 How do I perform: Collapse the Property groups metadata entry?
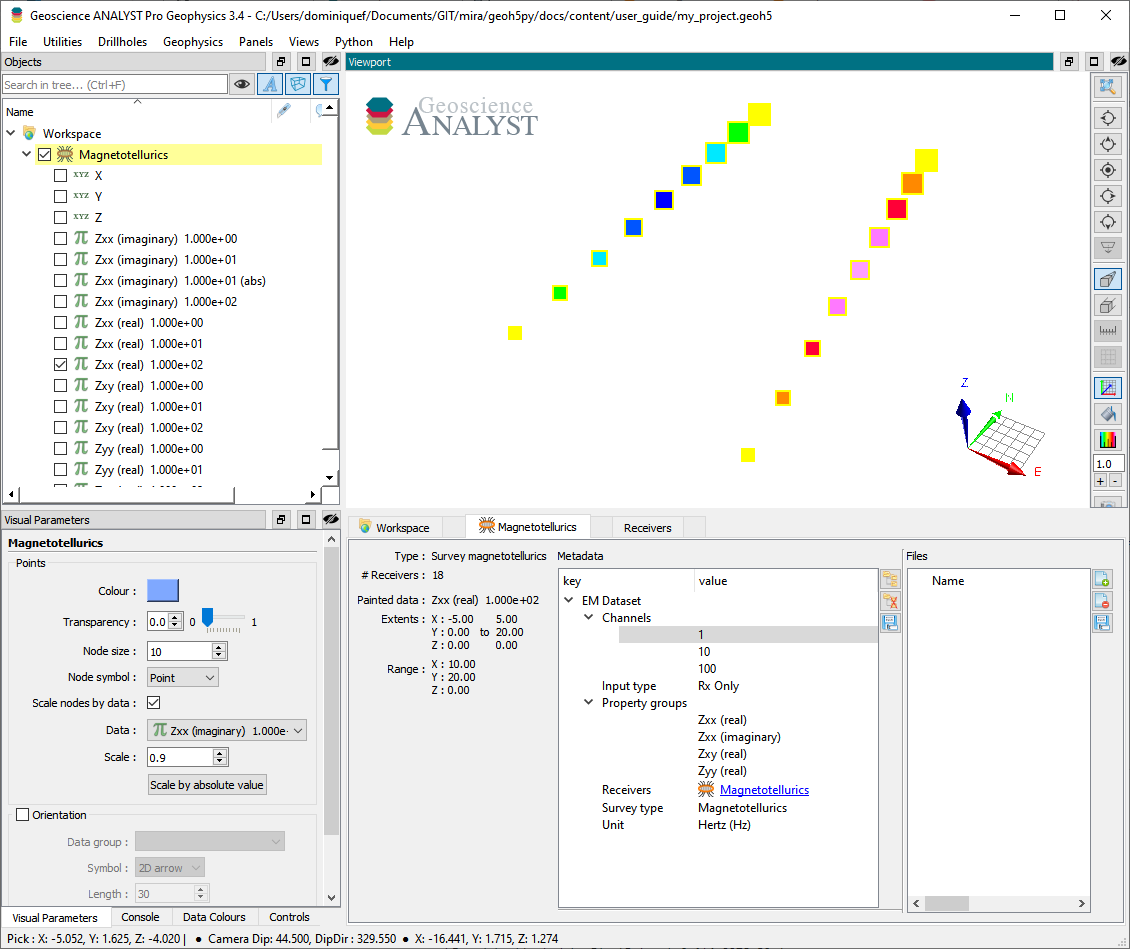click(x=589, y=703)
